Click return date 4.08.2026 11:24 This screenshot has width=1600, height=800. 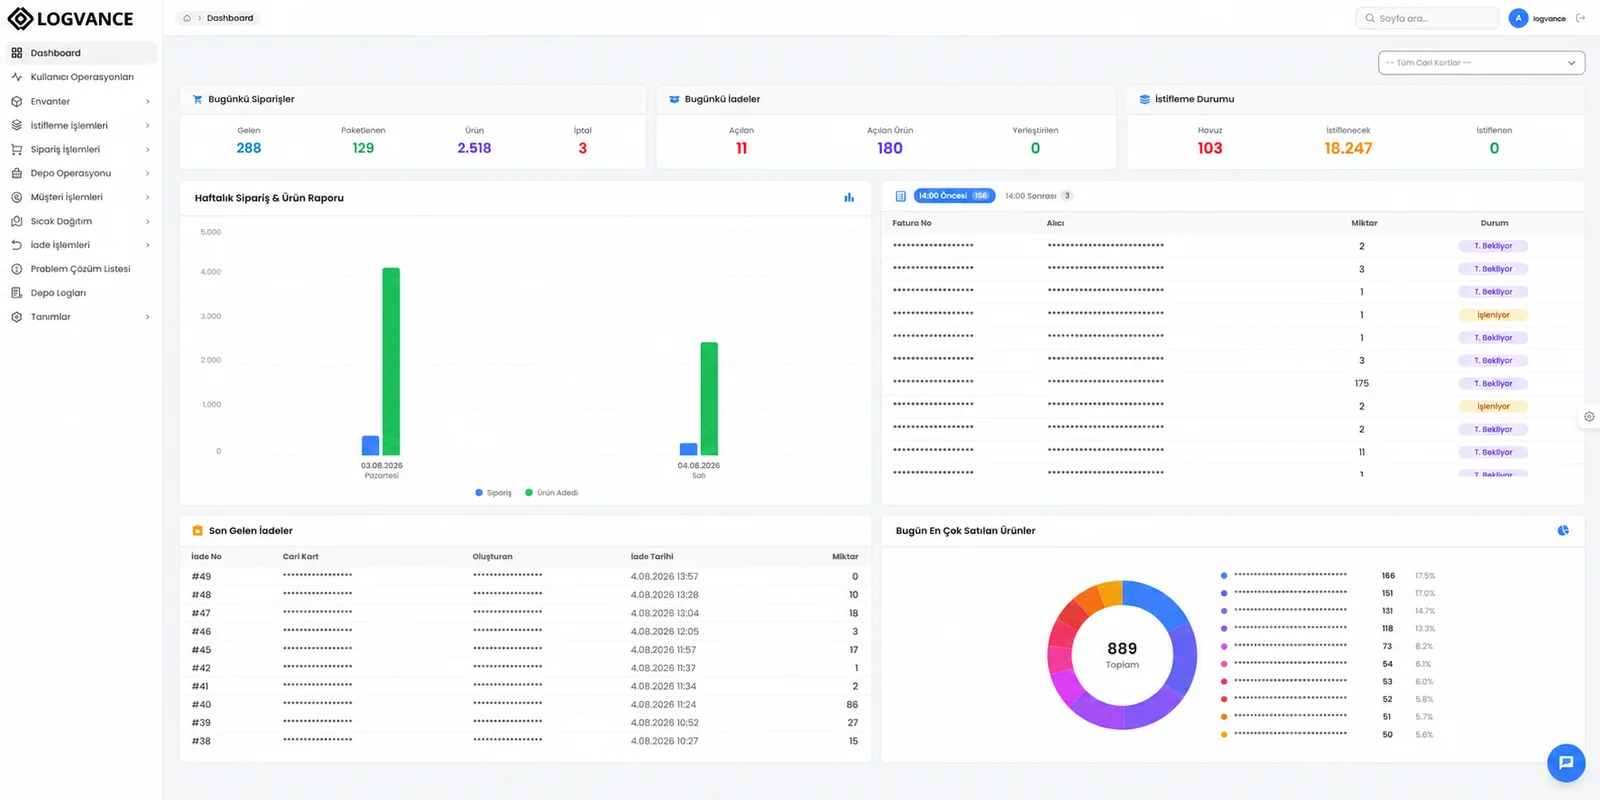pyautogui.click(x=663, y=705)
